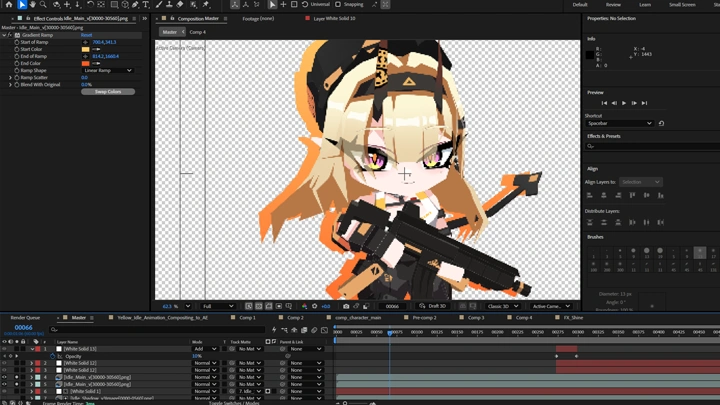Switch to the Footage (none) viewer tab
Image resolution: width=720 pixels, height=405 pixels.
[x=258, y=19]
